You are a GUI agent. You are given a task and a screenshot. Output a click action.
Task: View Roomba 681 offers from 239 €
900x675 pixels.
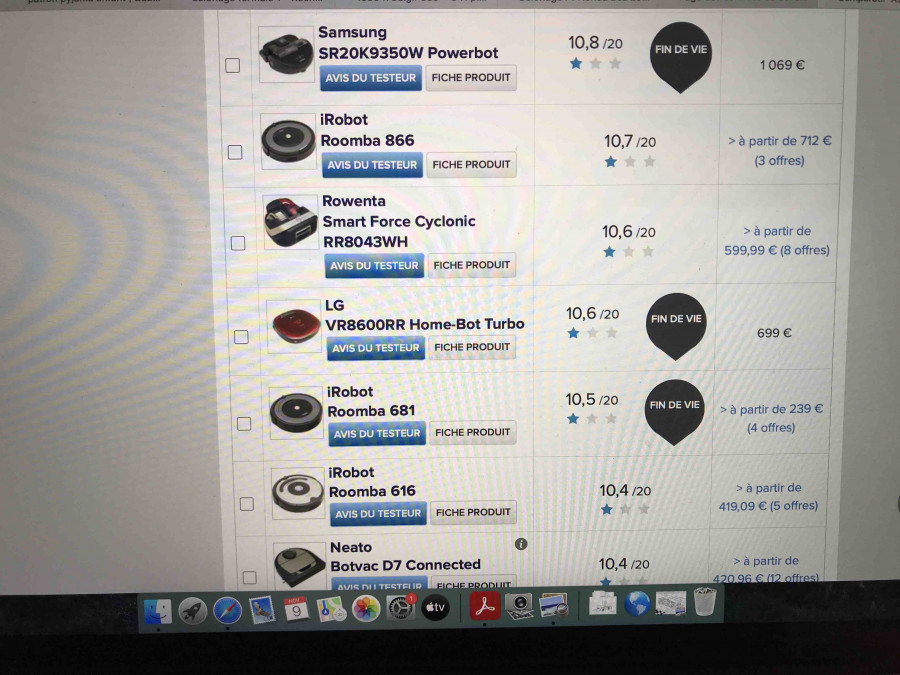(776, 418)
